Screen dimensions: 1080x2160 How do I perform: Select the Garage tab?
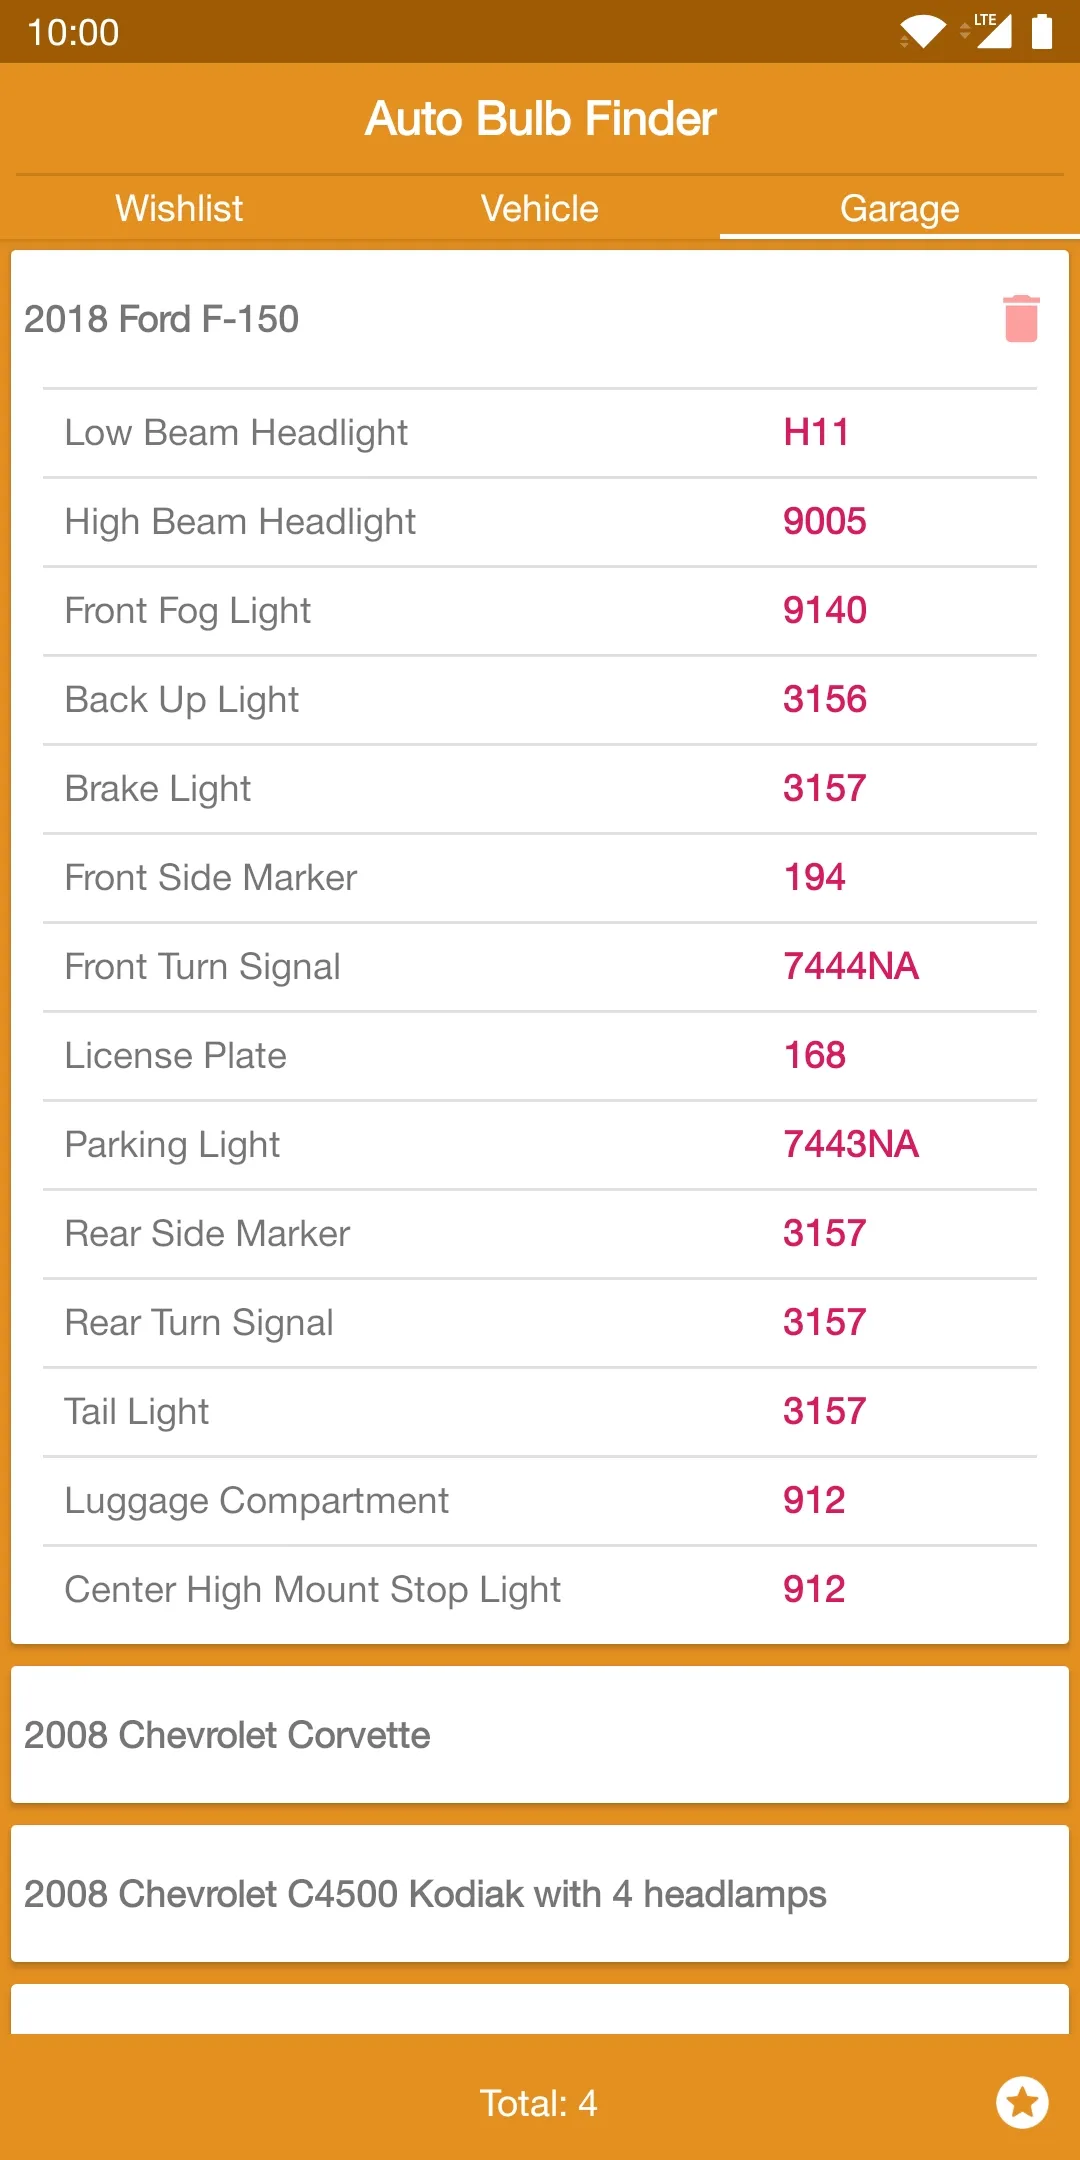tap(900, 208)
